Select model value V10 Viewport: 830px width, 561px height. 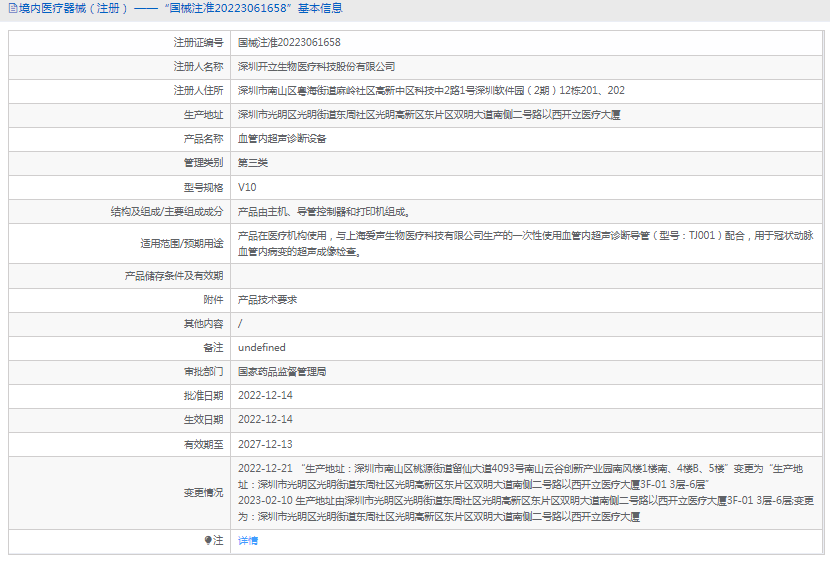(247, 187)
